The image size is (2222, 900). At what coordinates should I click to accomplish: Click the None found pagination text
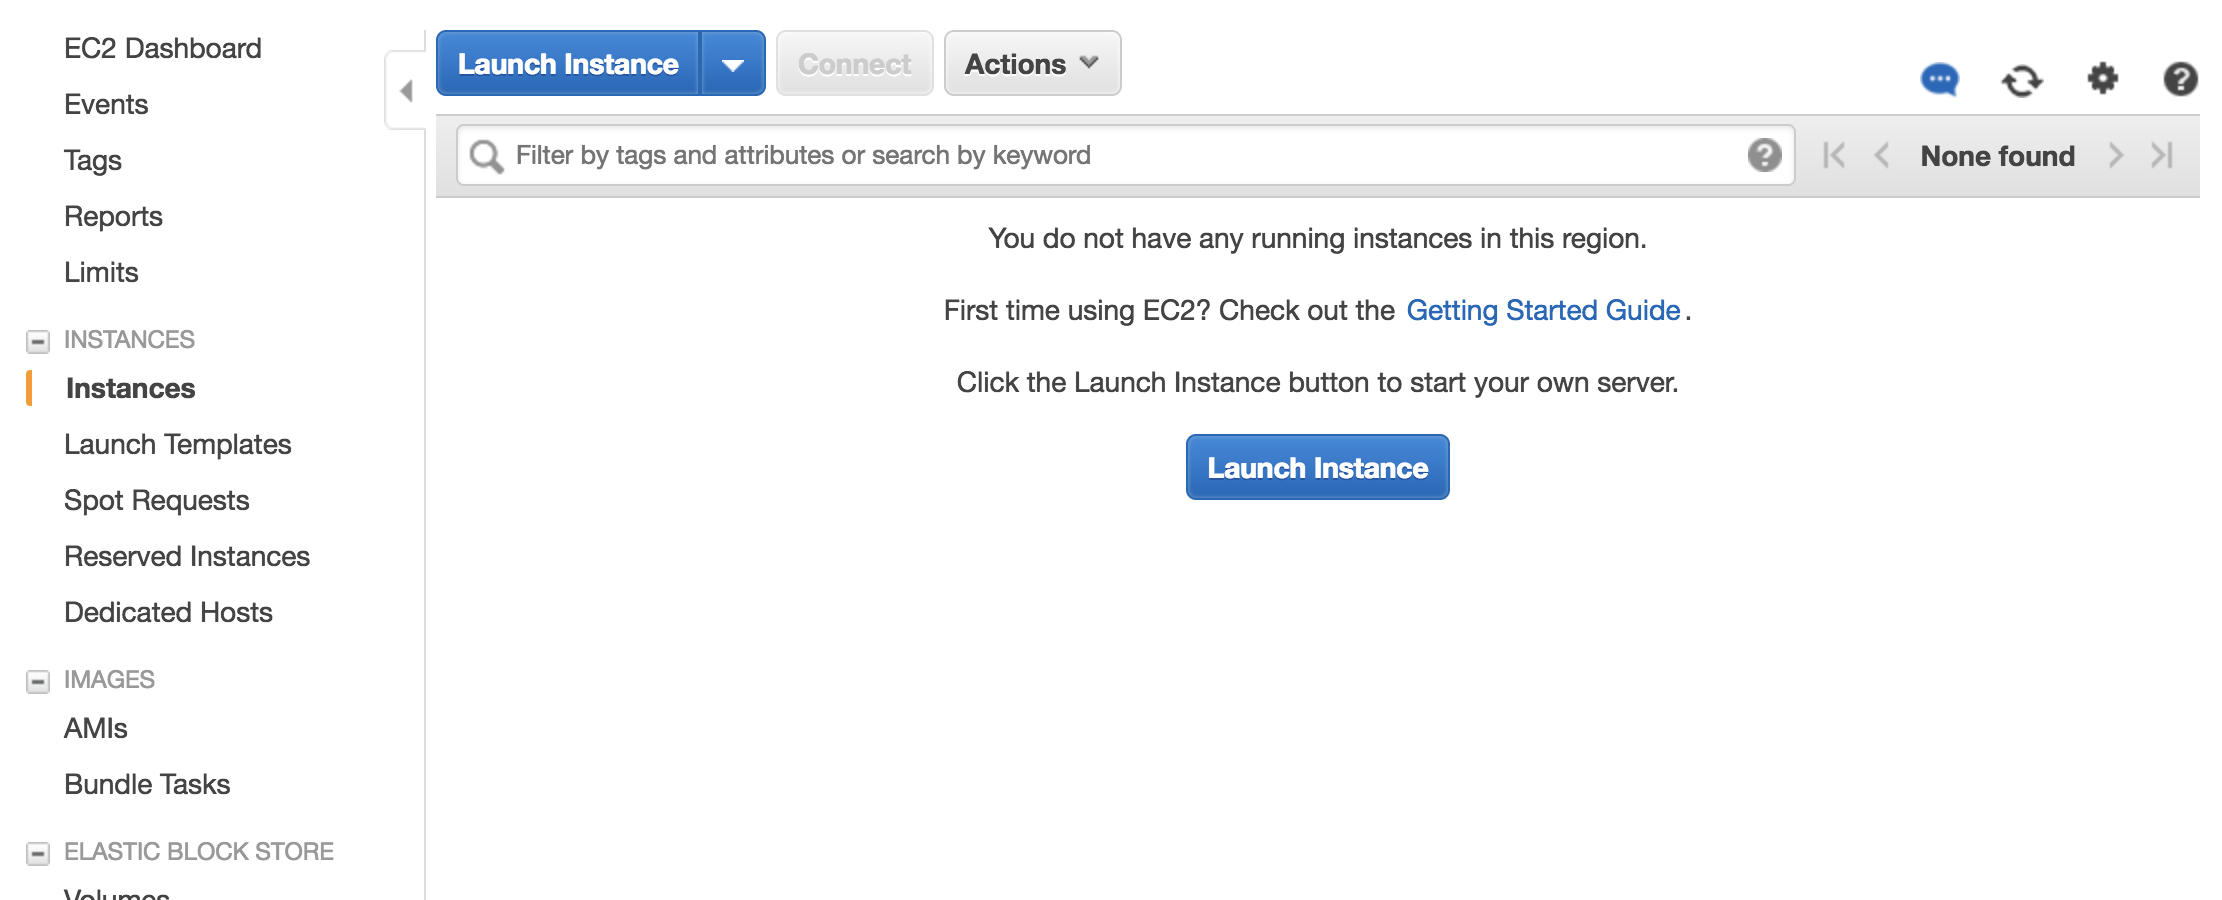(1998, 156)
